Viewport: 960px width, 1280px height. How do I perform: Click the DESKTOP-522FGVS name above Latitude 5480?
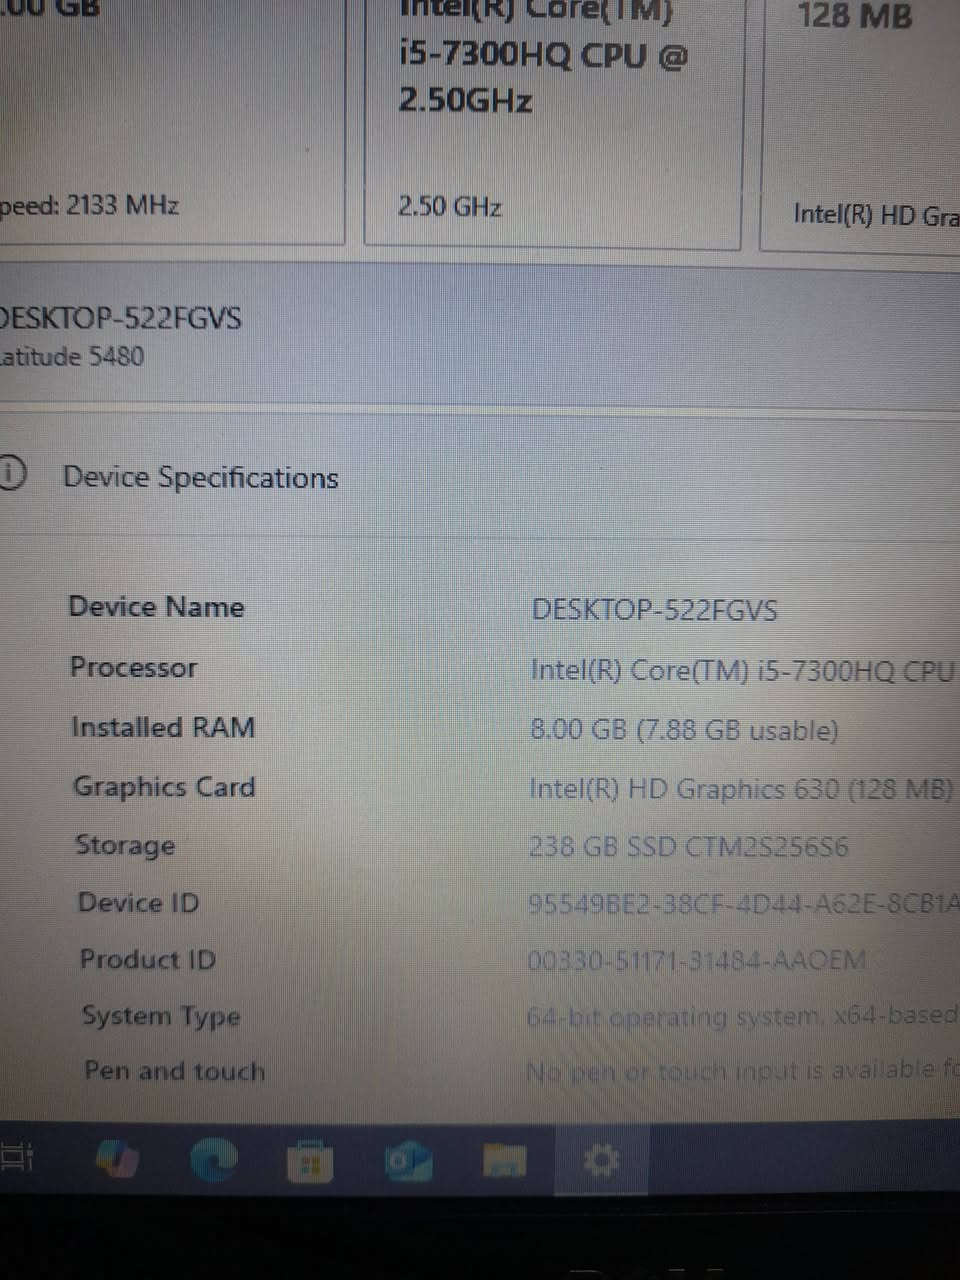click(121, 319)
